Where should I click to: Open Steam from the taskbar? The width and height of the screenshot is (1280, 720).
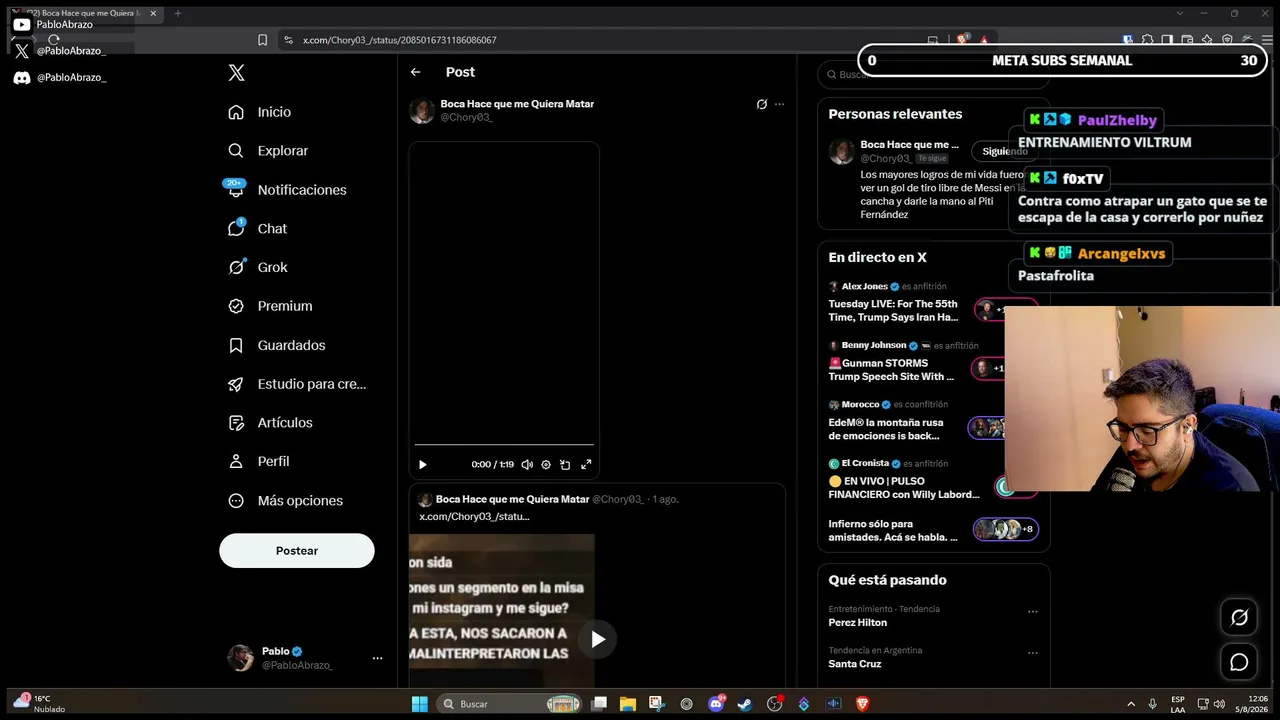point(745,704)
